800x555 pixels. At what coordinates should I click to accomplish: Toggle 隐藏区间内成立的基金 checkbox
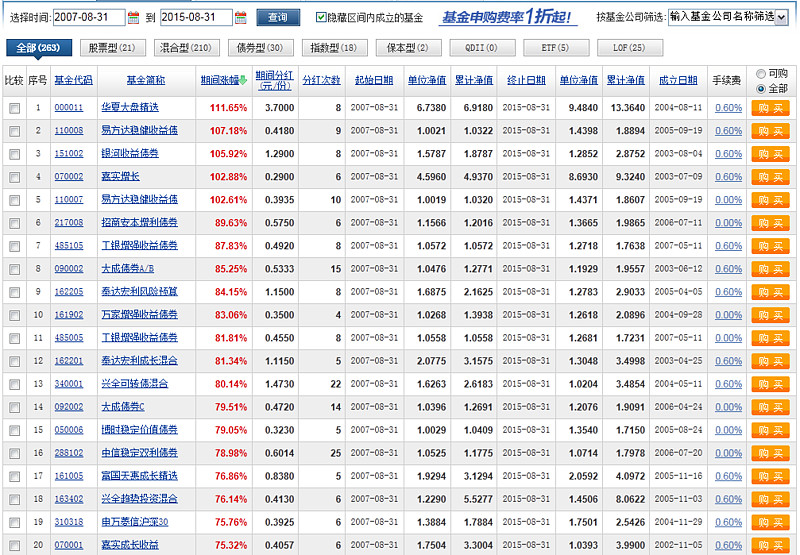(321, 17)
